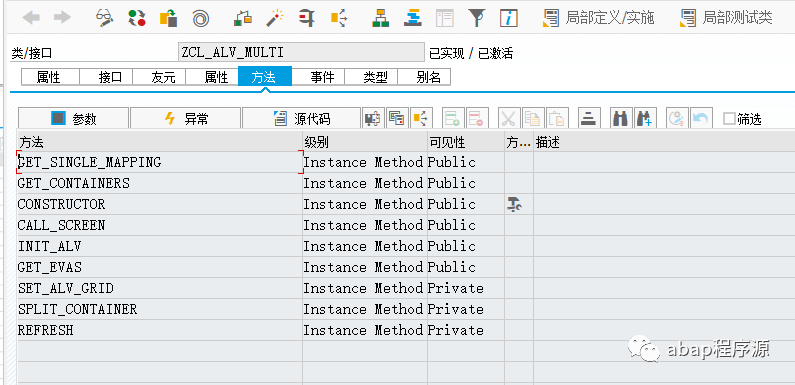
Task: Click the Public visibility cell for GET_EVAS
Action: [x=466, y=267]
